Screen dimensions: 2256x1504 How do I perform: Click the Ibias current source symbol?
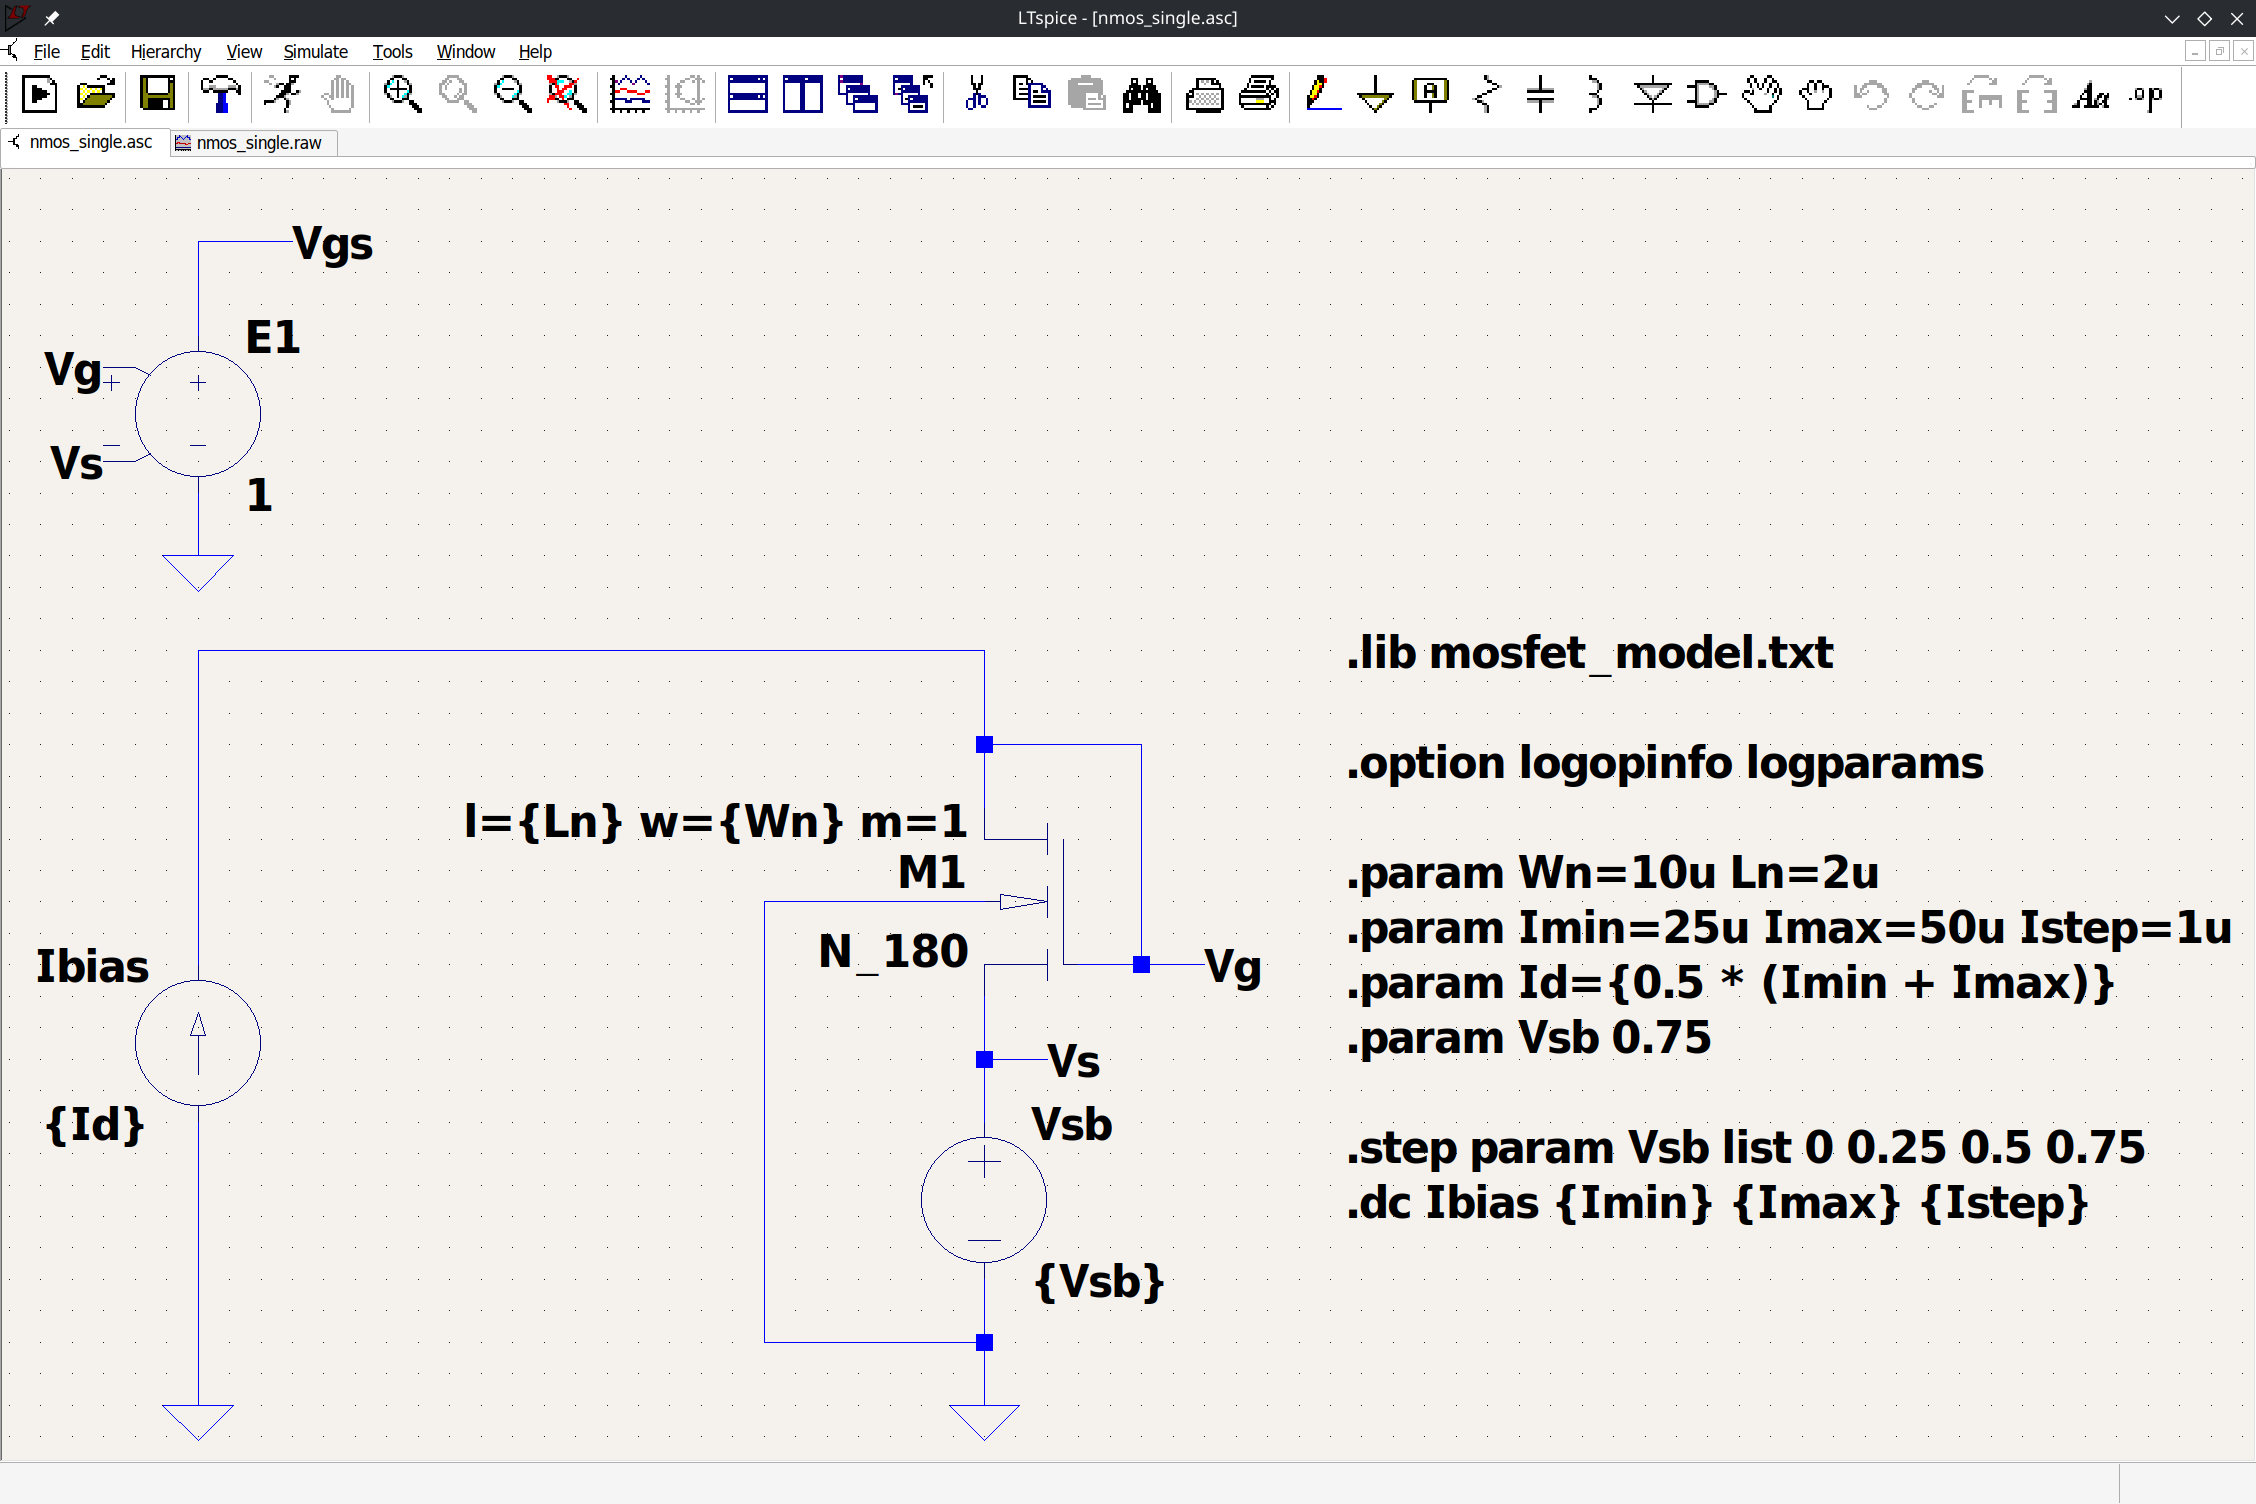pyautogui.click(x=198, y=1043)
